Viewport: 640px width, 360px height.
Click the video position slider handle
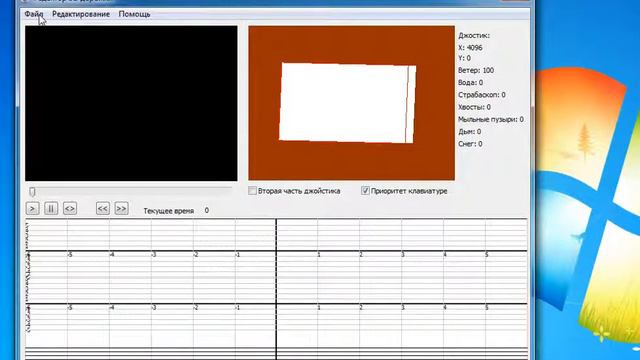[x=32, y=191]
